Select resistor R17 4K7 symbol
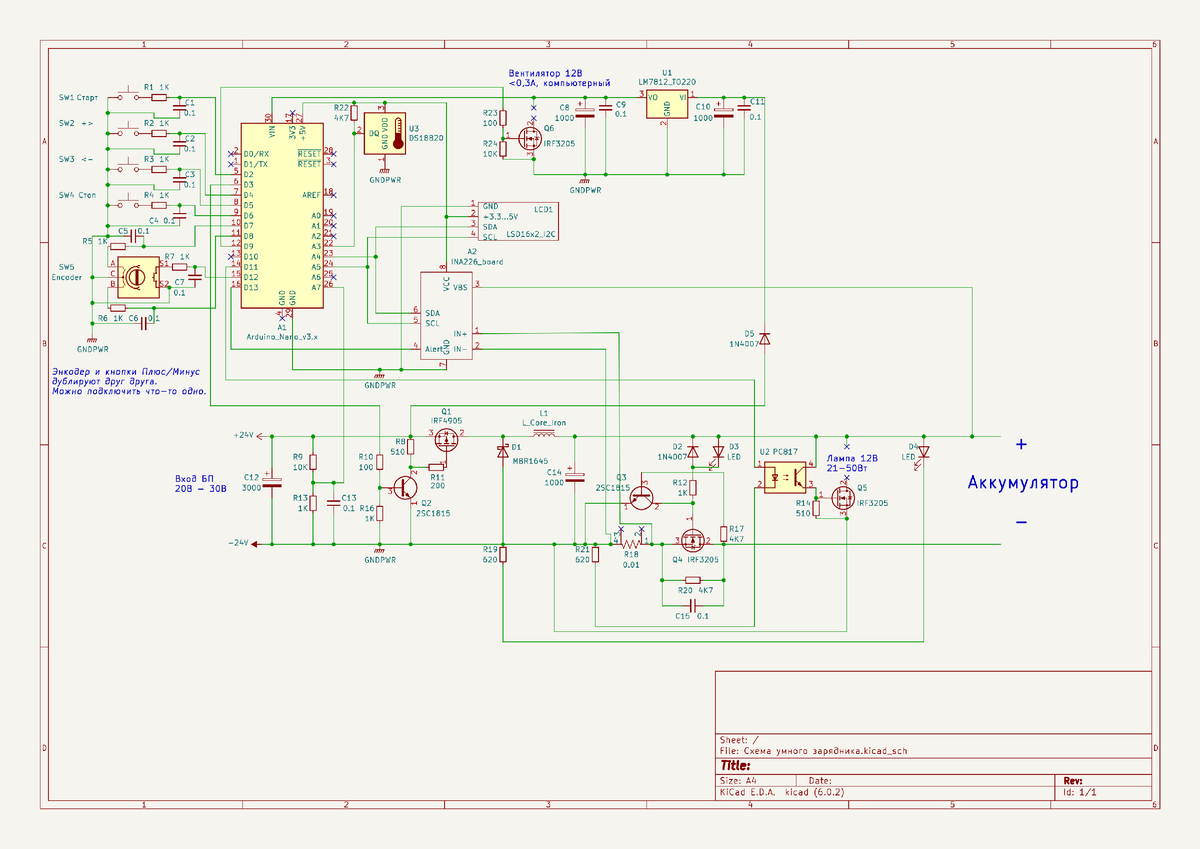1200x849 pixels. pos(723,533)
